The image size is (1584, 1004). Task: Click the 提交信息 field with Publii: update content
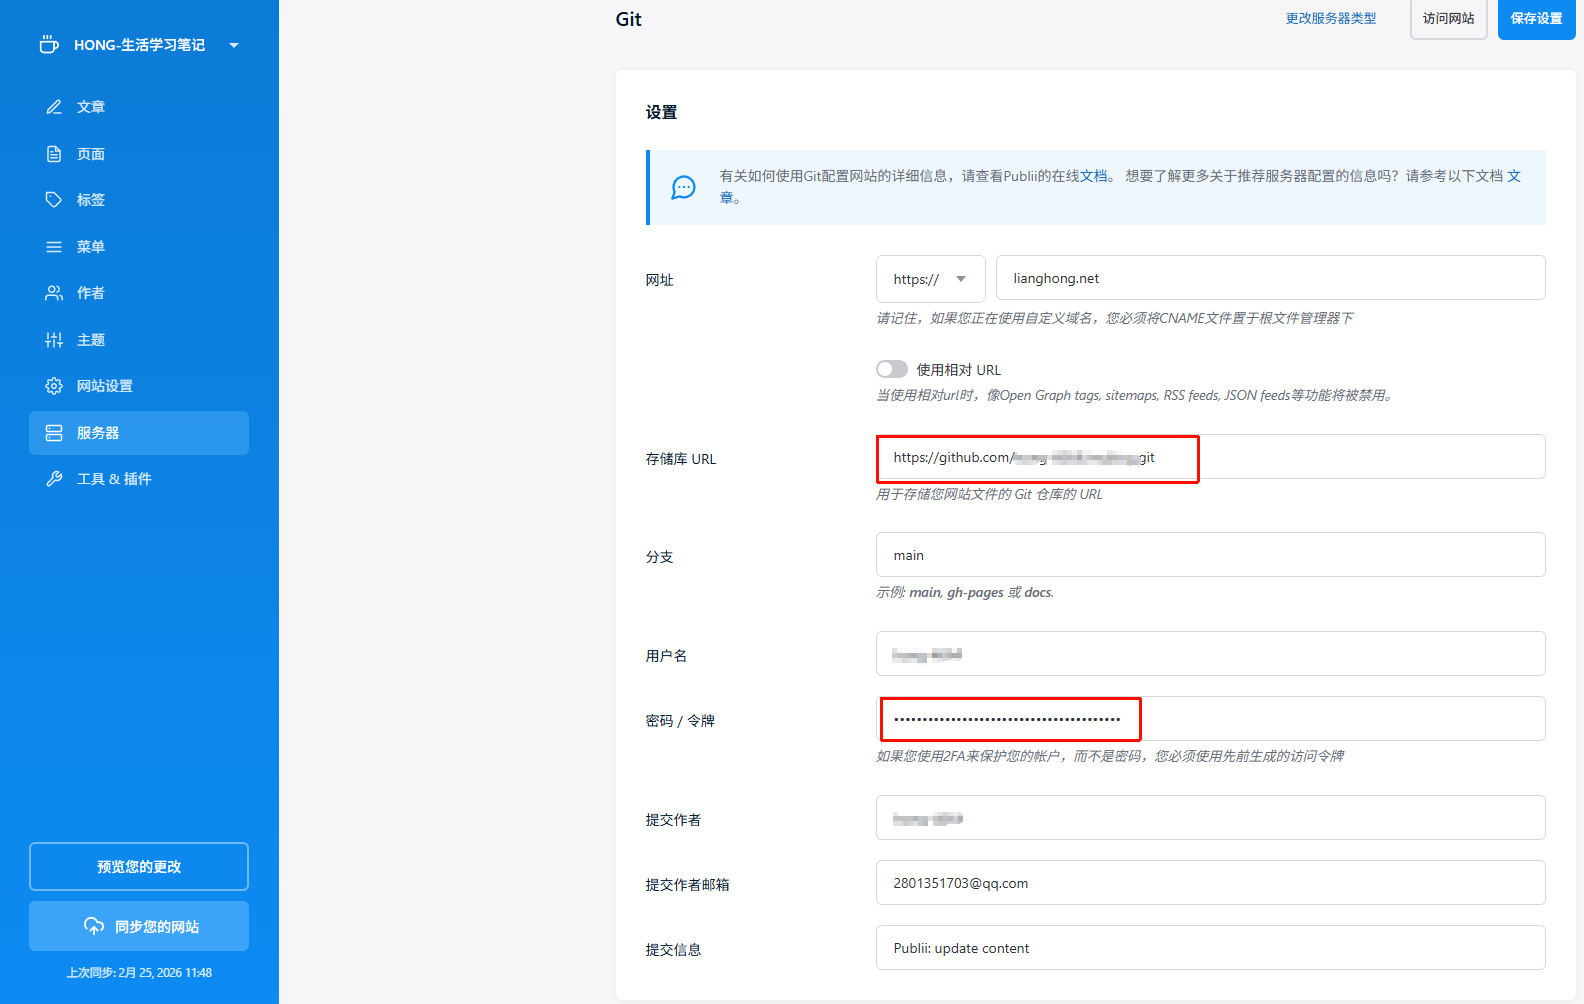pos(1210,948)
